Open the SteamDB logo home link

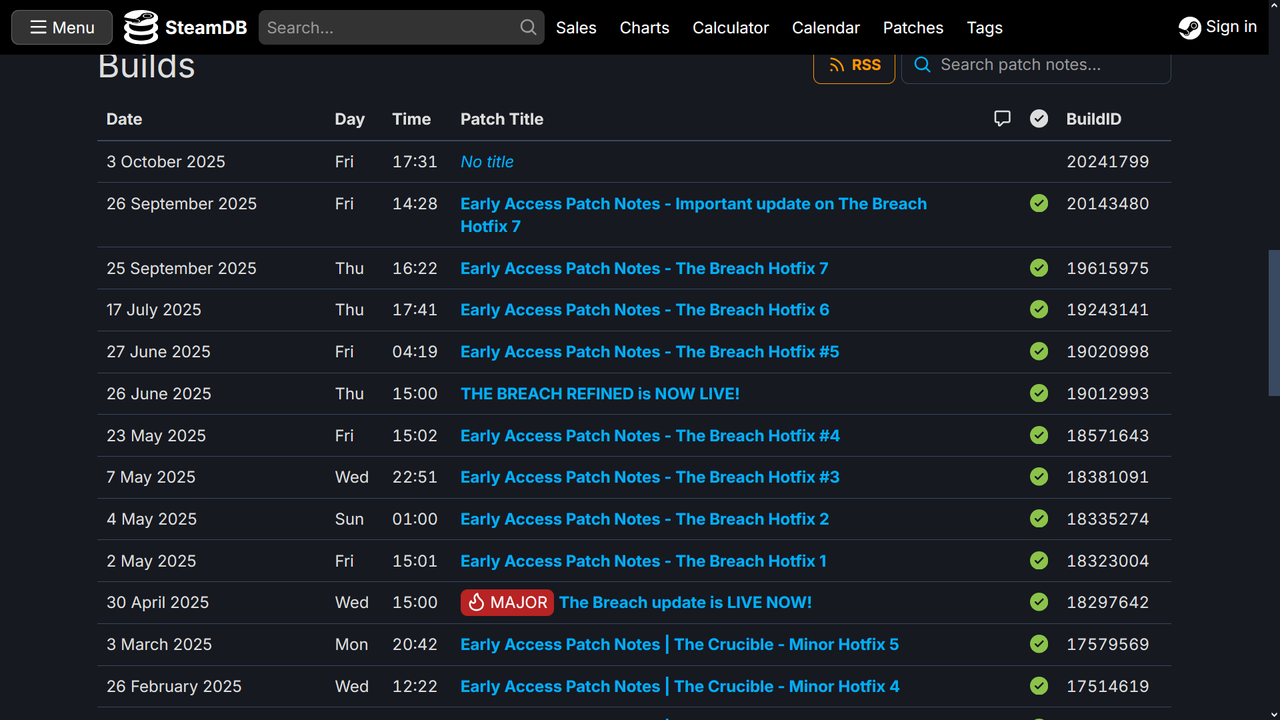tap(186, 27)
